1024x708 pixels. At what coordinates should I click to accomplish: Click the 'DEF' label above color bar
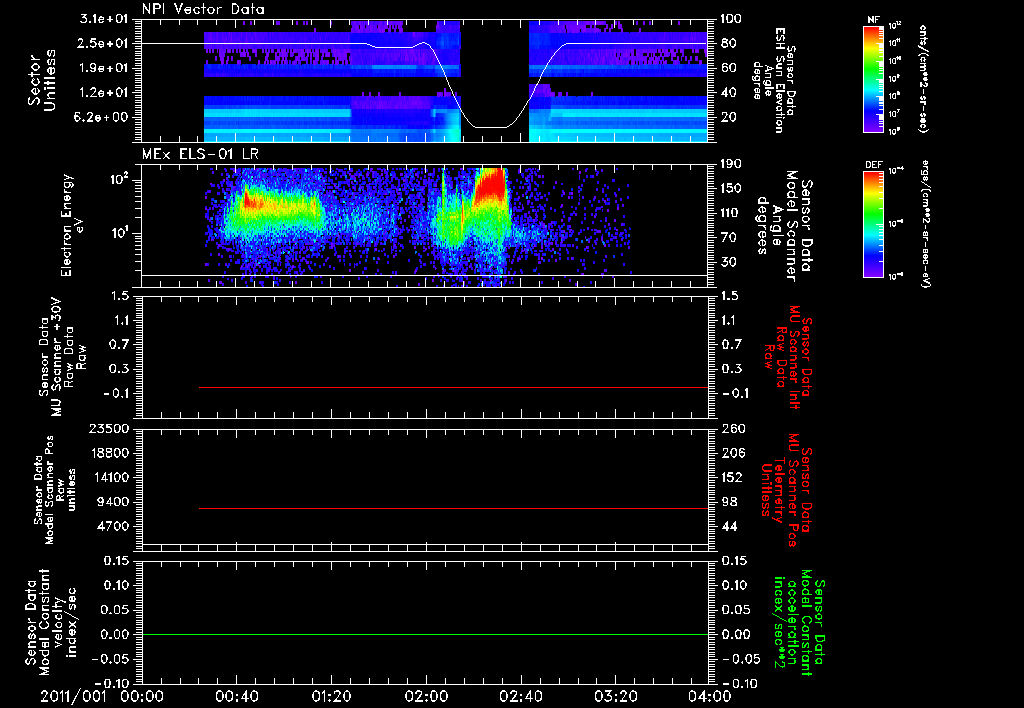click(x=873, y=165)
